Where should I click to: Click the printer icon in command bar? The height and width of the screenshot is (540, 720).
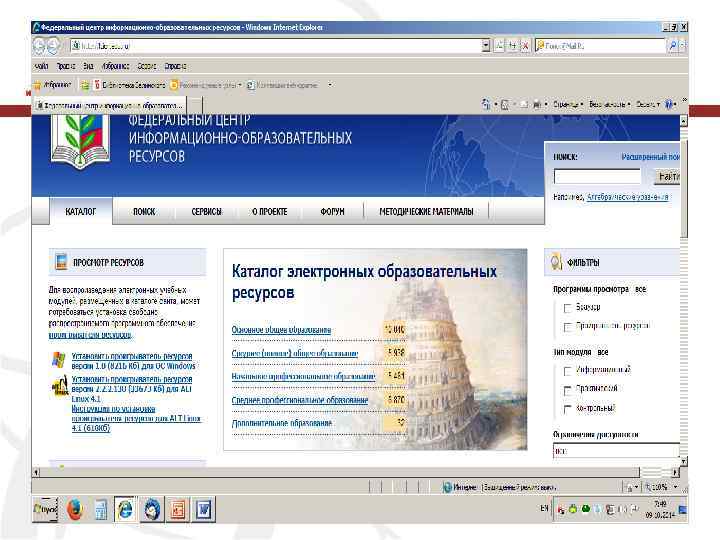[537, 105]
